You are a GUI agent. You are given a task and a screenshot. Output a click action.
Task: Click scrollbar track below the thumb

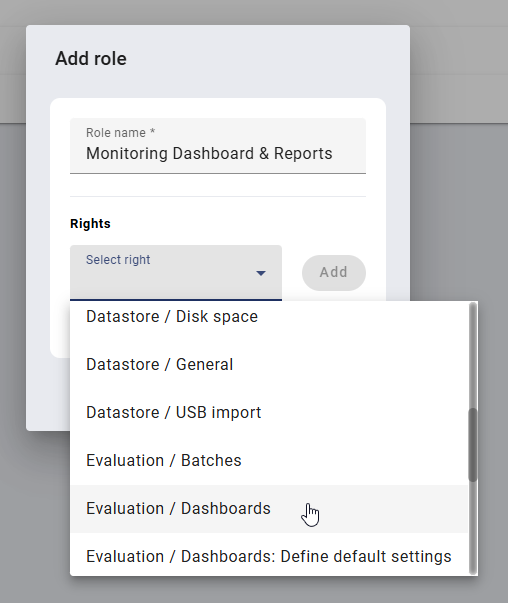tap(473, 528)
